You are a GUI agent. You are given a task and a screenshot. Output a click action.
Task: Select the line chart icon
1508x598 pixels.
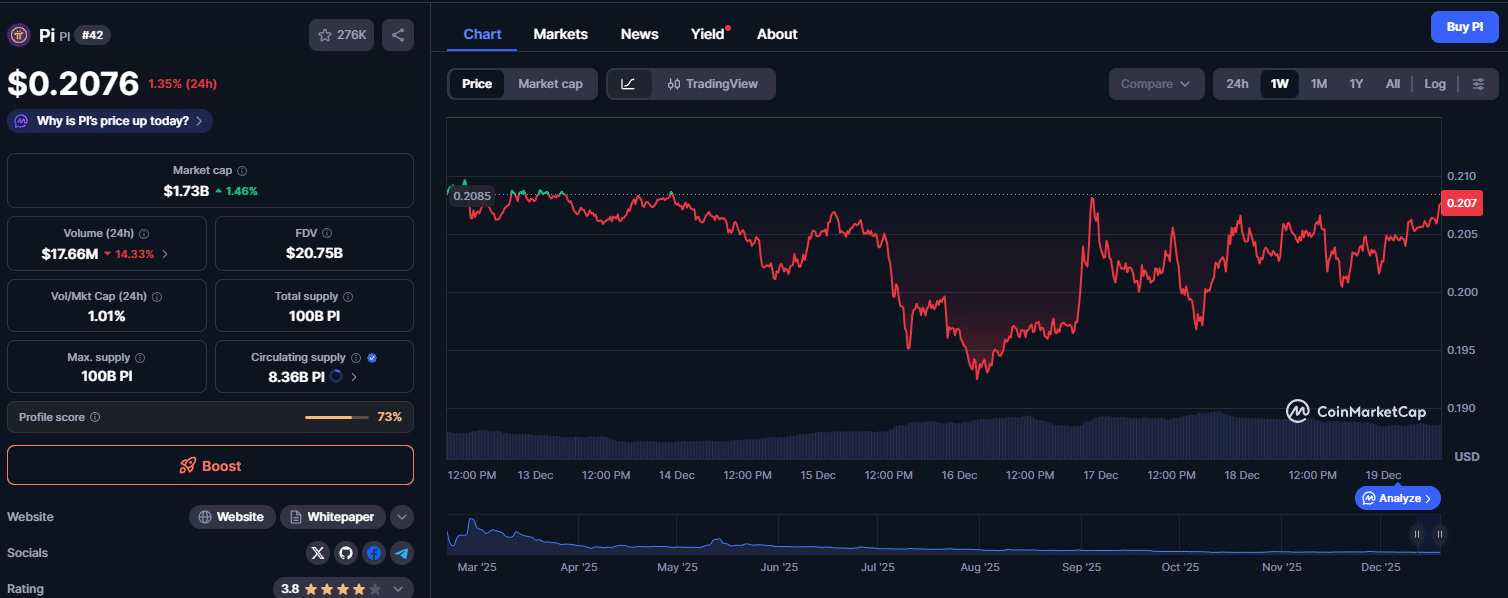tap(628, 84)
